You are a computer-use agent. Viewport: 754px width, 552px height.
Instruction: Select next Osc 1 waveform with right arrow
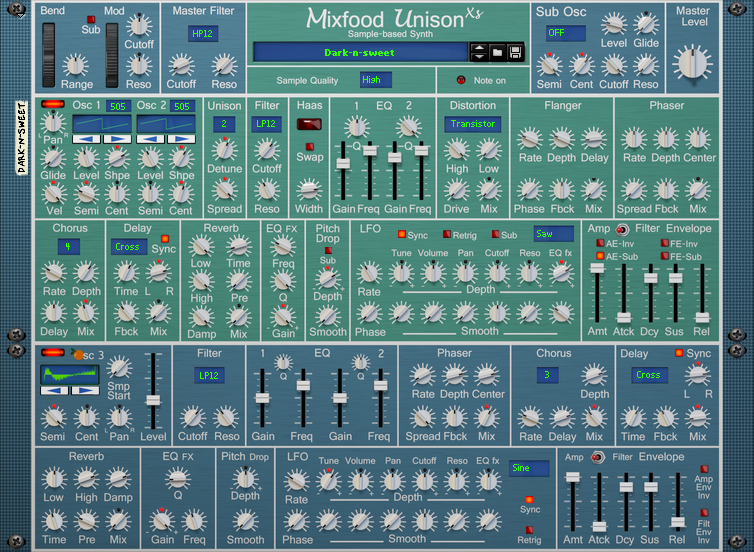click(117, 139)
